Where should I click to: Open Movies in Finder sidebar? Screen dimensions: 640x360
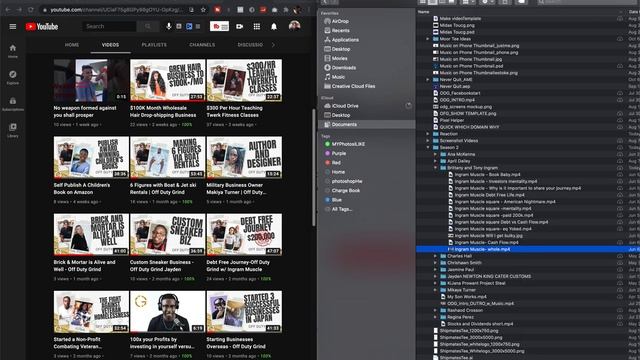pos(336,58)
